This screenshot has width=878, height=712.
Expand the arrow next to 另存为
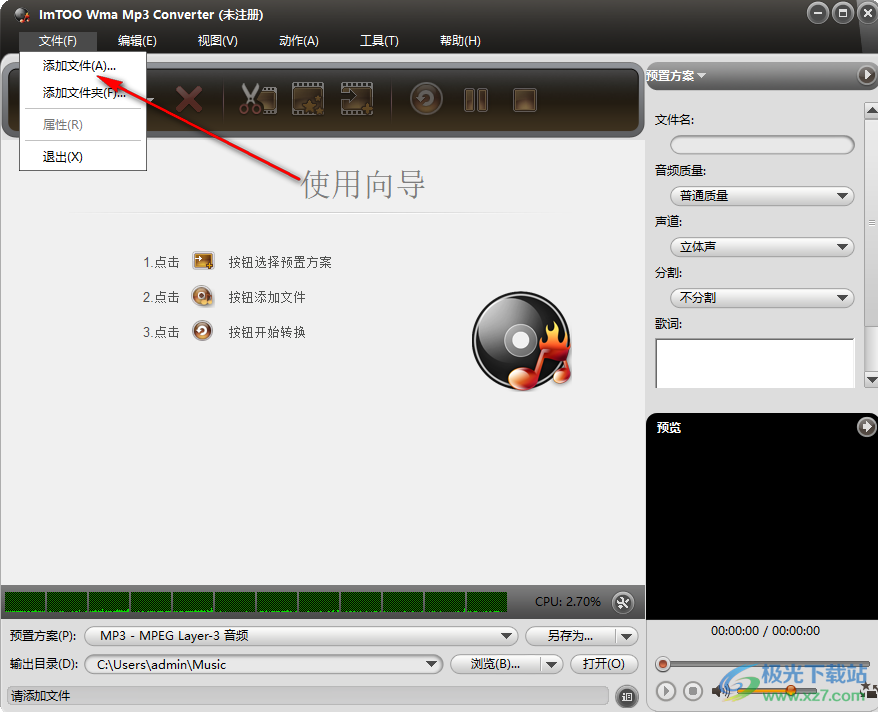(627, 636)
